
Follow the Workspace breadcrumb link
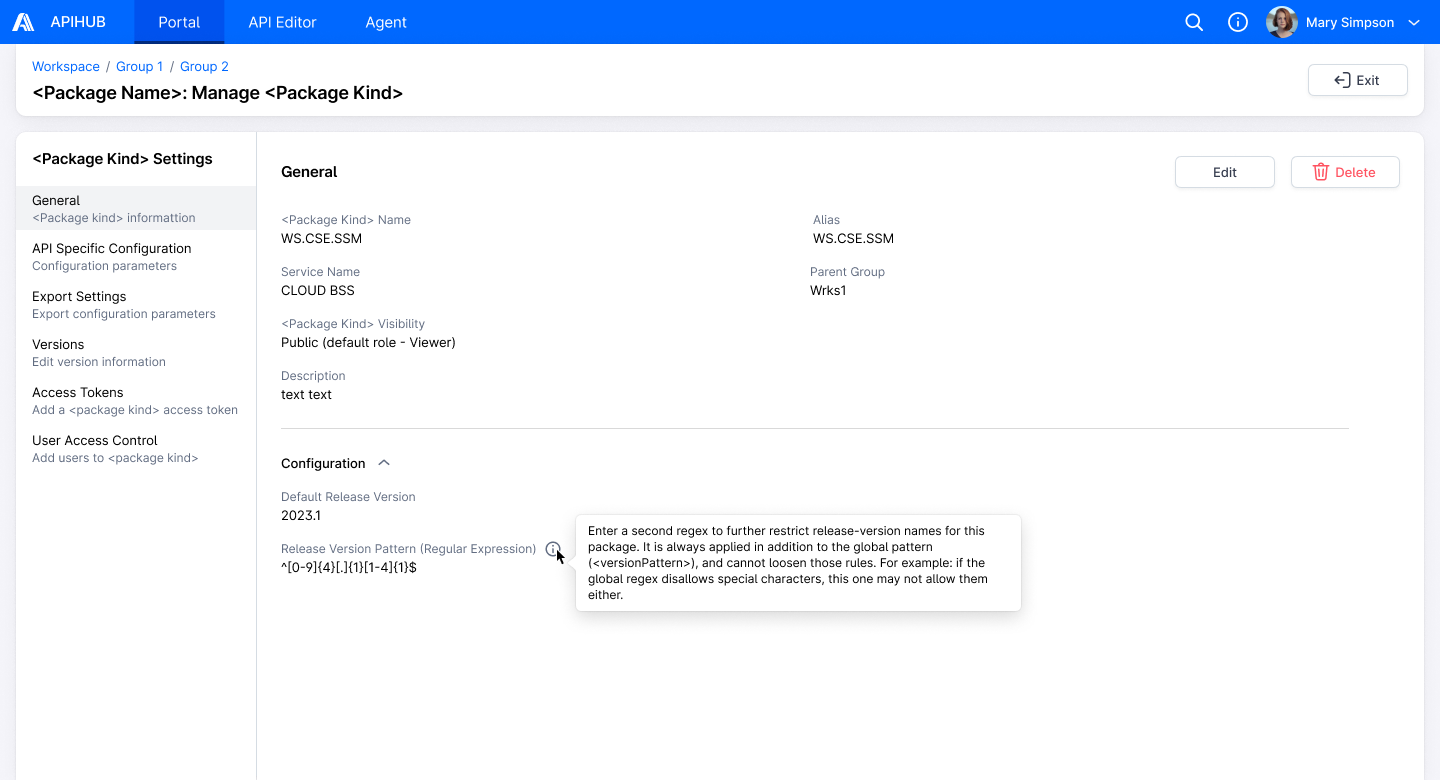tap(66, 66)
